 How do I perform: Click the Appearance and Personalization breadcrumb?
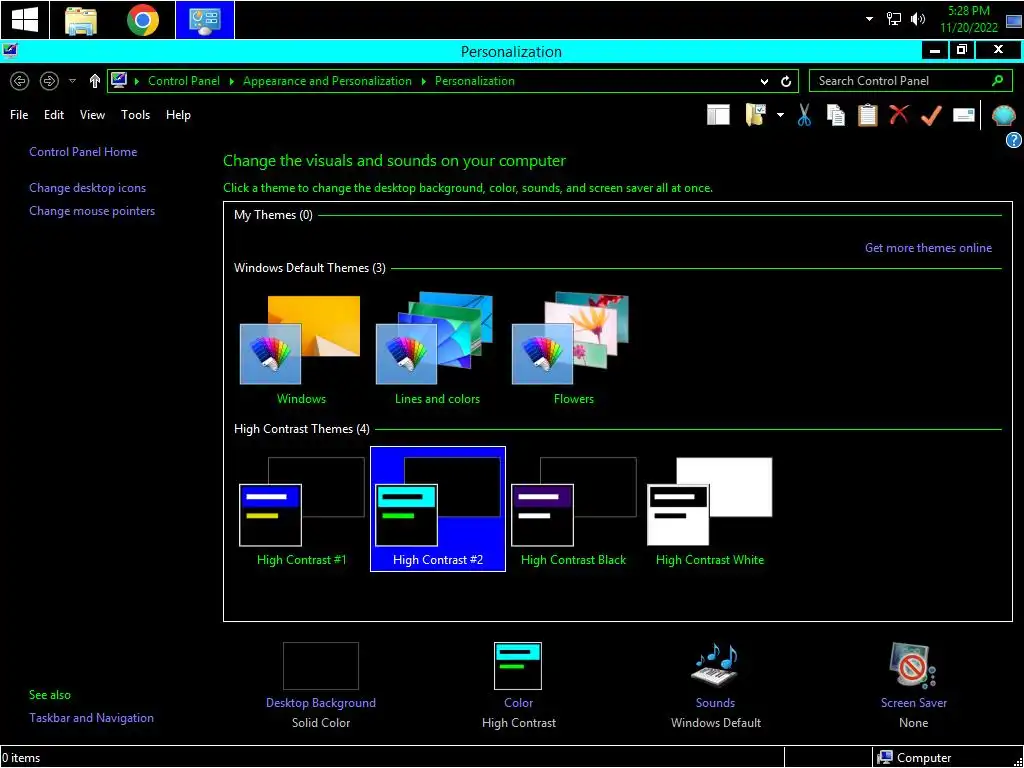click(327, 81)
